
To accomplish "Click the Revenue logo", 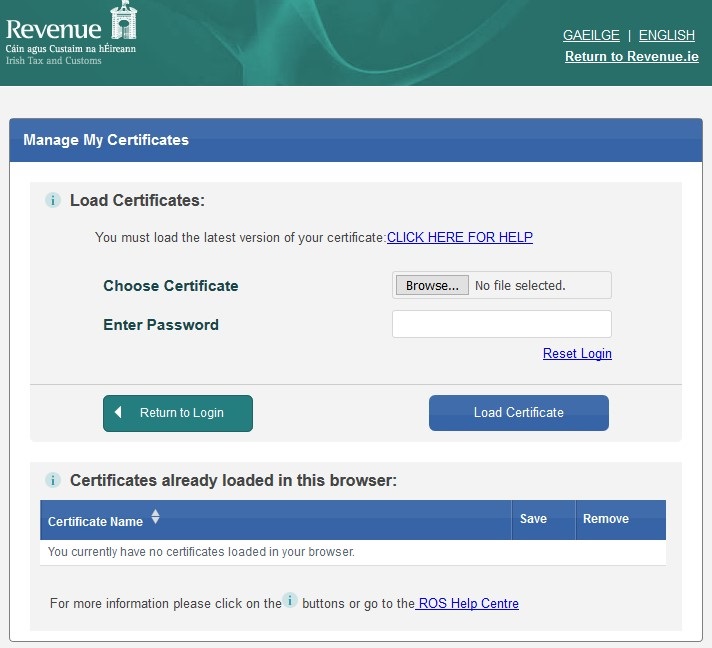I will pos(71,33).
